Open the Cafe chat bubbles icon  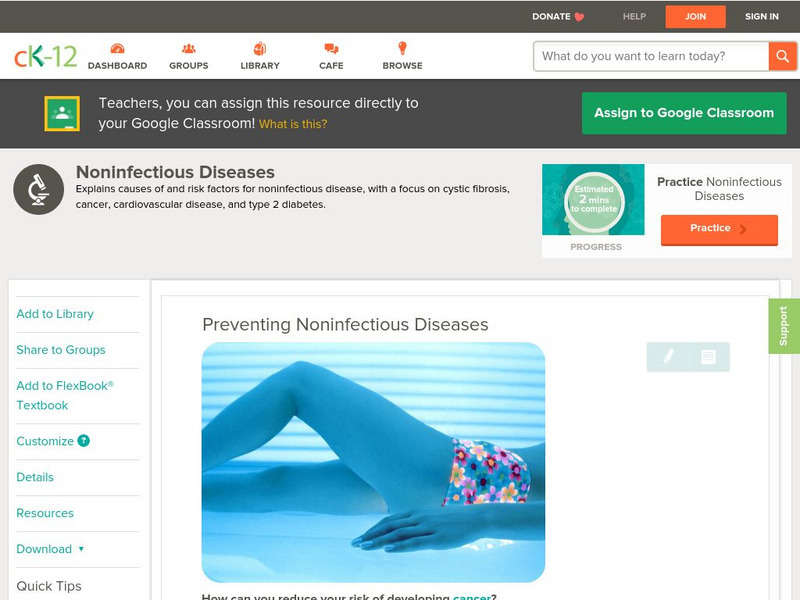click(331, 49)
